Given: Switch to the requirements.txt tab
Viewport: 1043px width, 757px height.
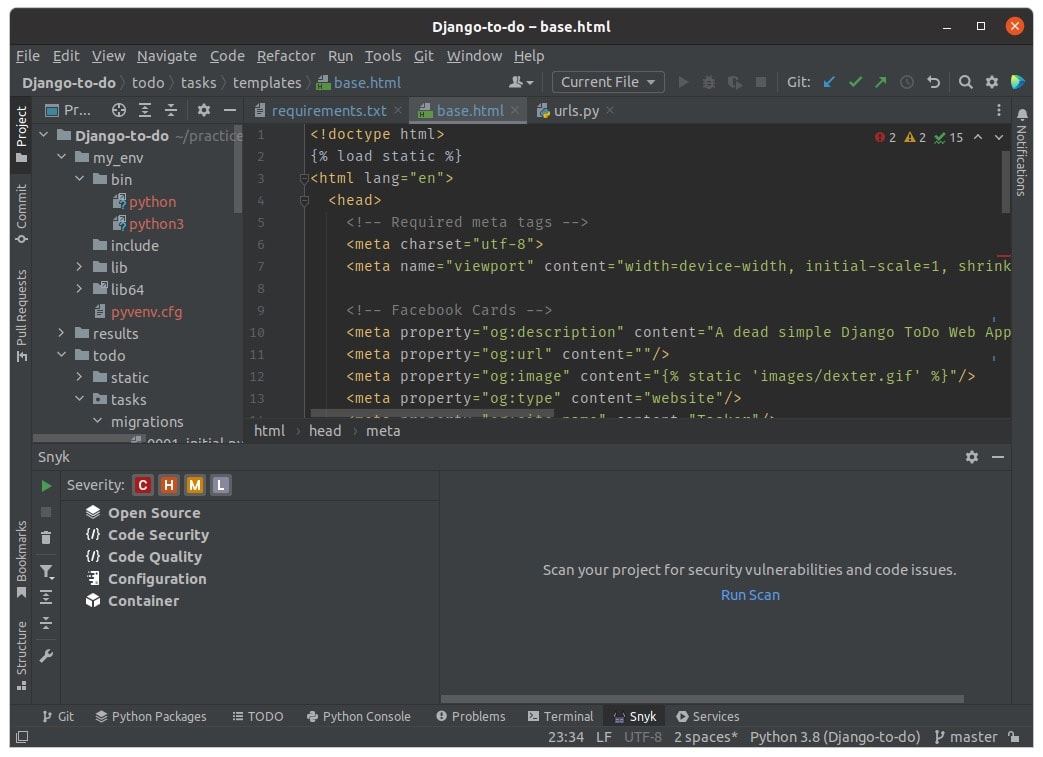Looking at the screenshot, I should [x=328, y=110].
